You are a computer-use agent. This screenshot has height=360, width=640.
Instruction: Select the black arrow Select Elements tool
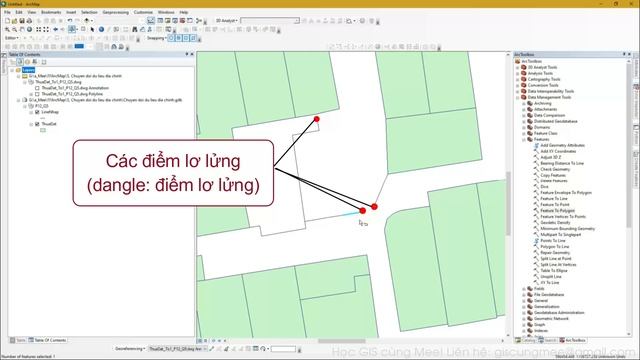pyautogui.click(x=93, y=29)
